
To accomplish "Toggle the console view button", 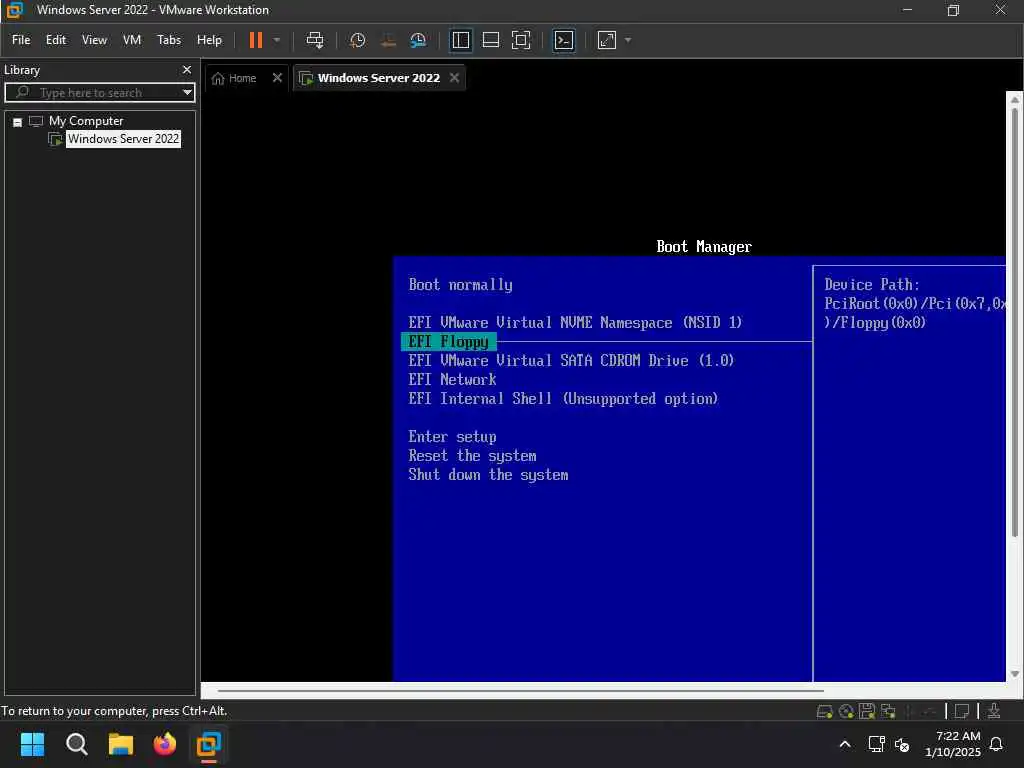I will (x=564, y=40).
